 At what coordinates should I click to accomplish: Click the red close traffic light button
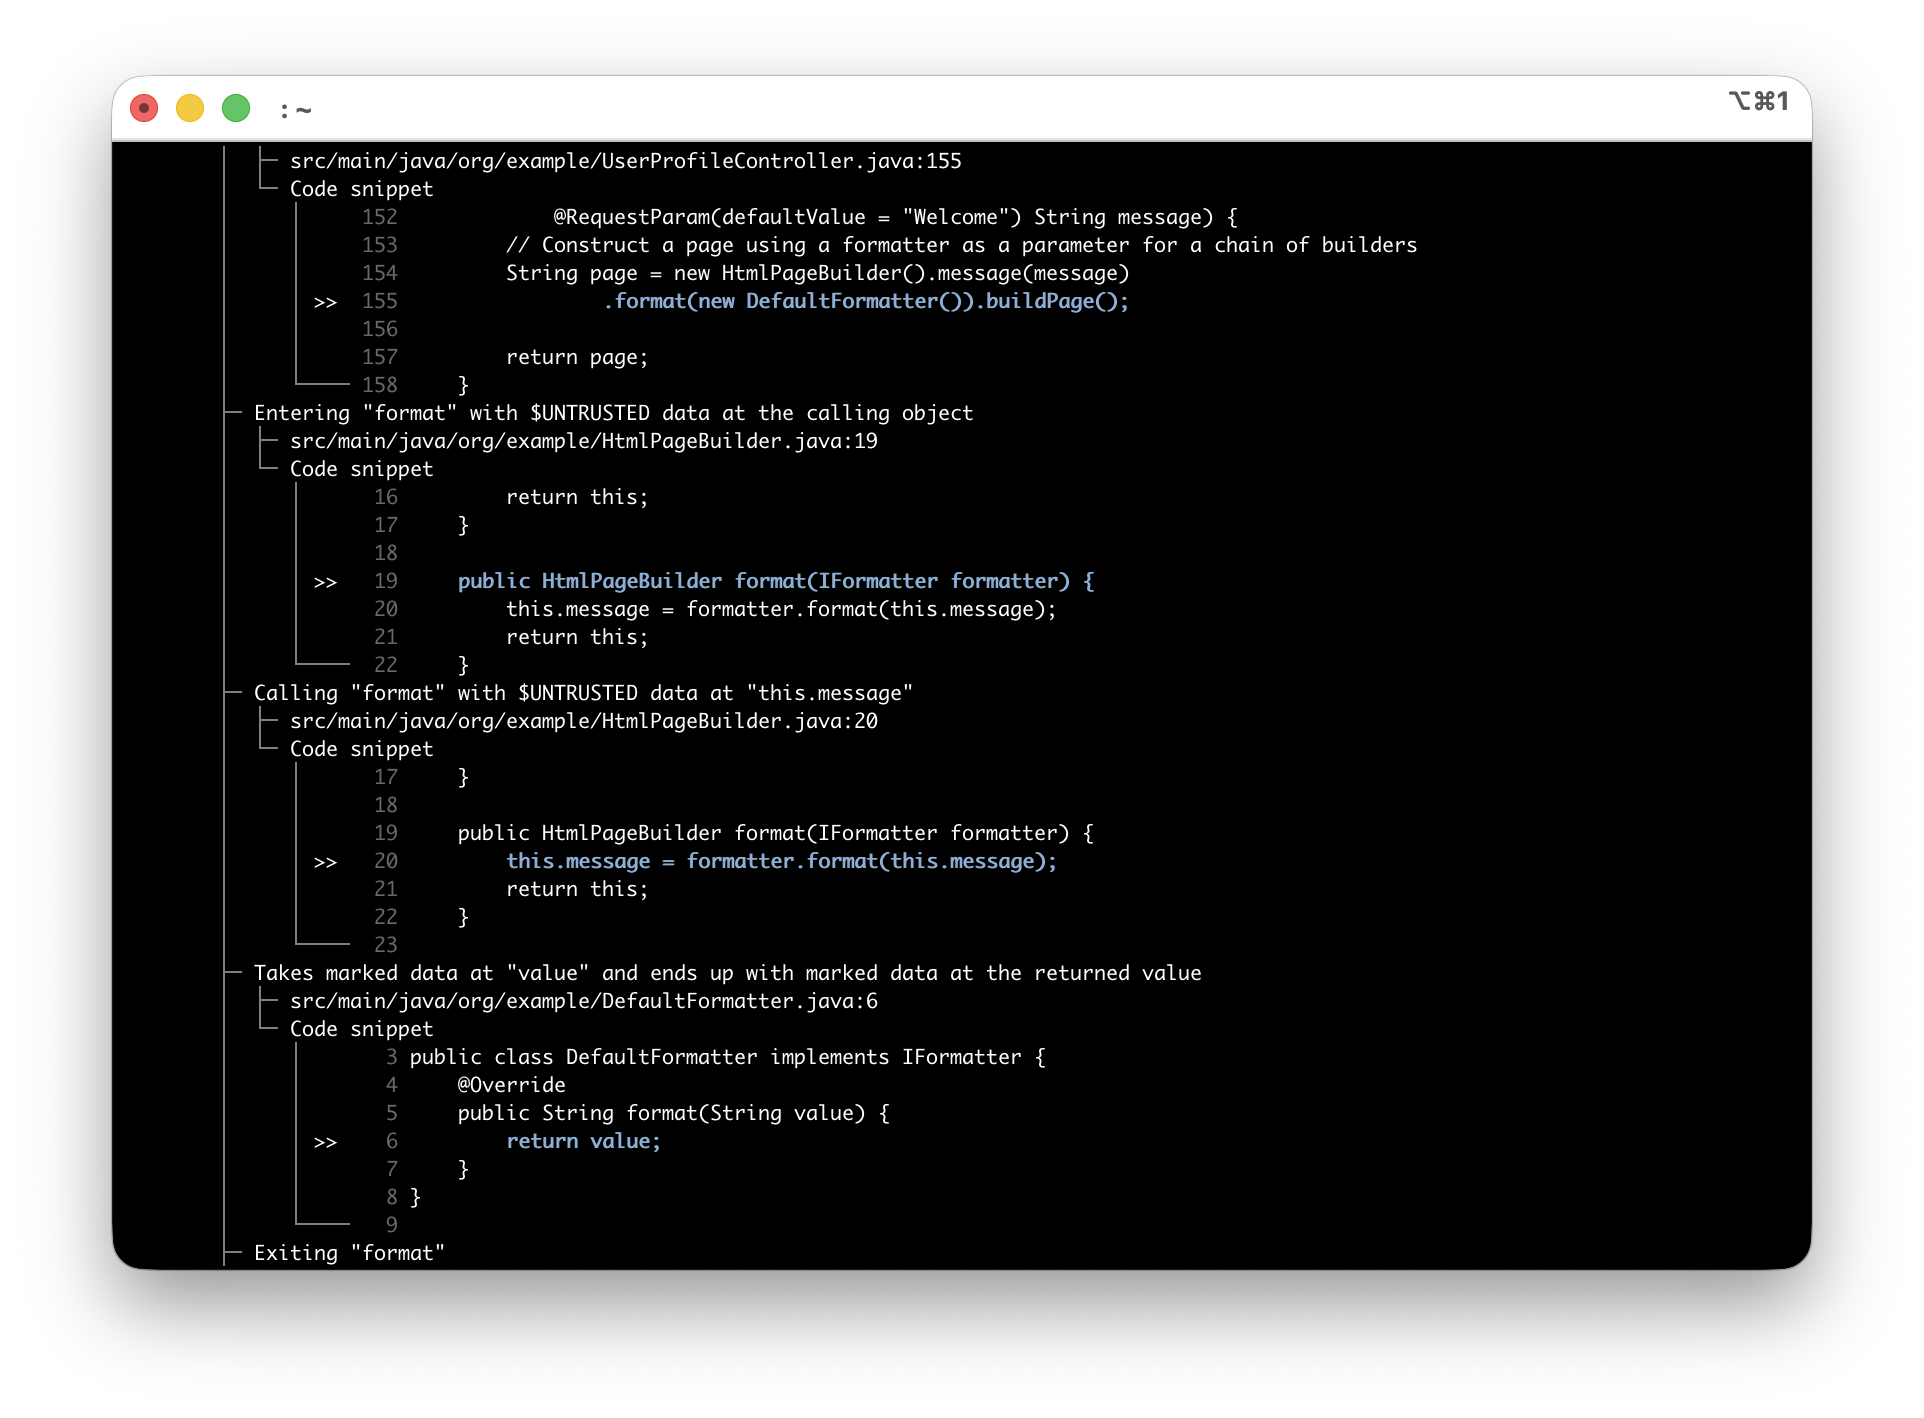coord(144,107)
